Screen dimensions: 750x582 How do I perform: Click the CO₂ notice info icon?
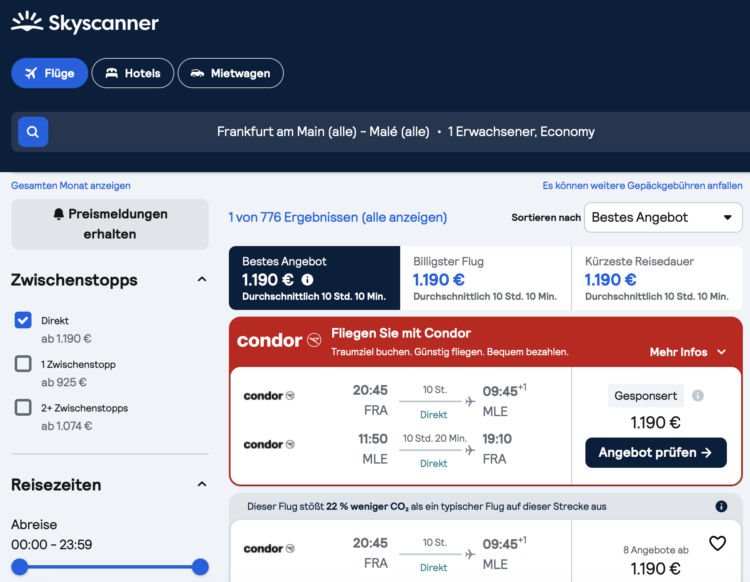(721, 506)
